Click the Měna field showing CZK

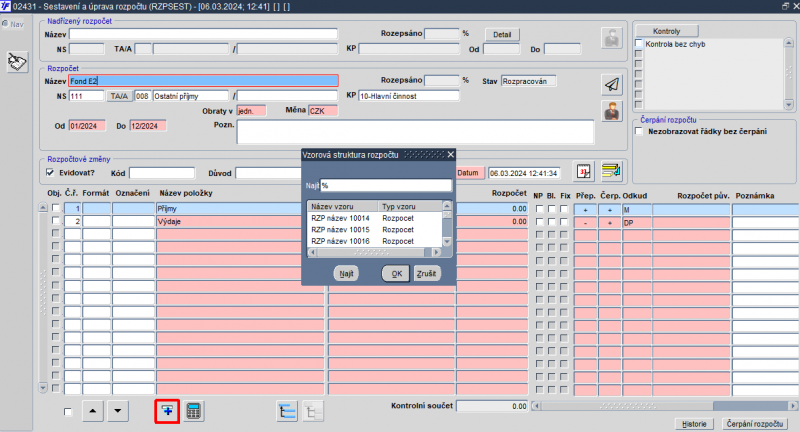click(323, 111)
